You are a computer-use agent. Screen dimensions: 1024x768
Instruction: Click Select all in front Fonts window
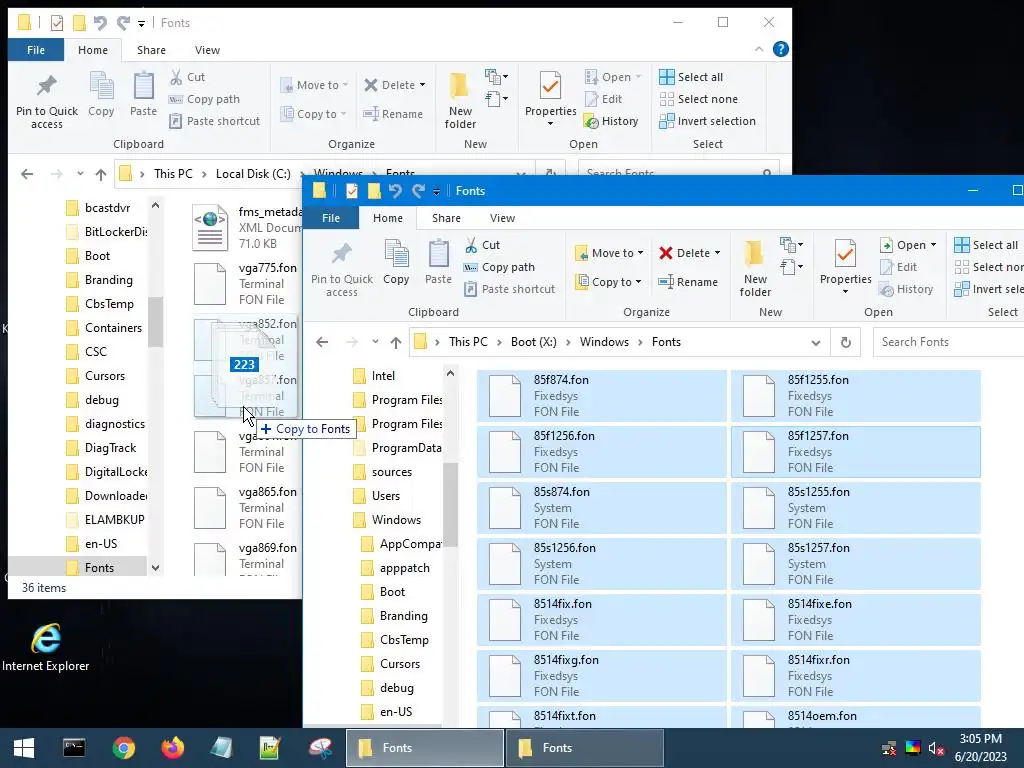[985, 245]
